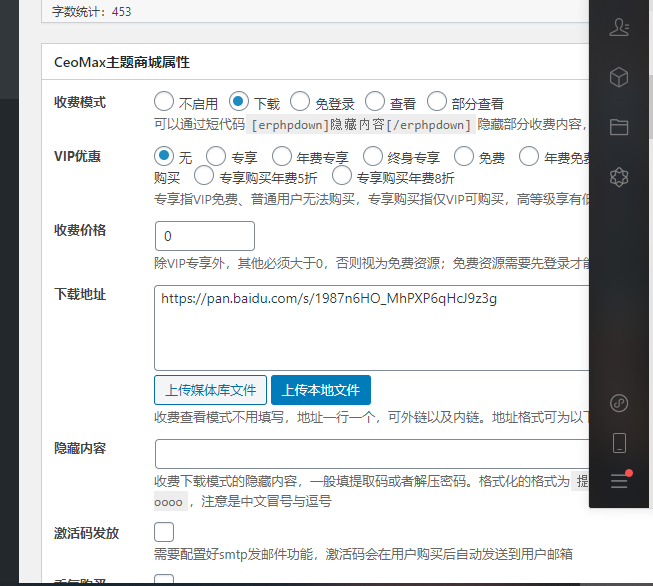Click the 字数统计：453 word count text
Image resolution: width=653 pixels, height=586 pixels.
coord(92,12)
